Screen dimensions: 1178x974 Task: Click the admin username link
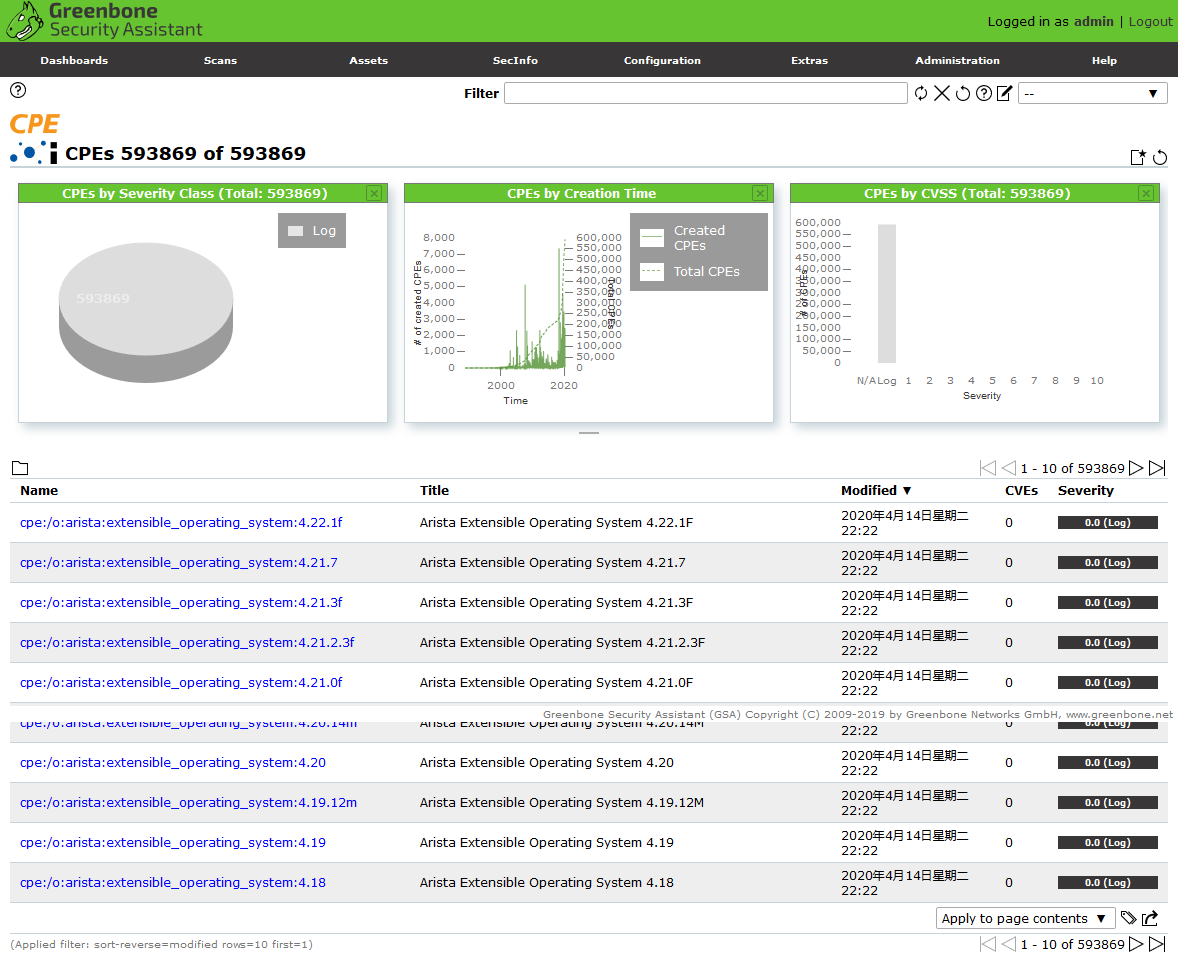coord(1093,22)
